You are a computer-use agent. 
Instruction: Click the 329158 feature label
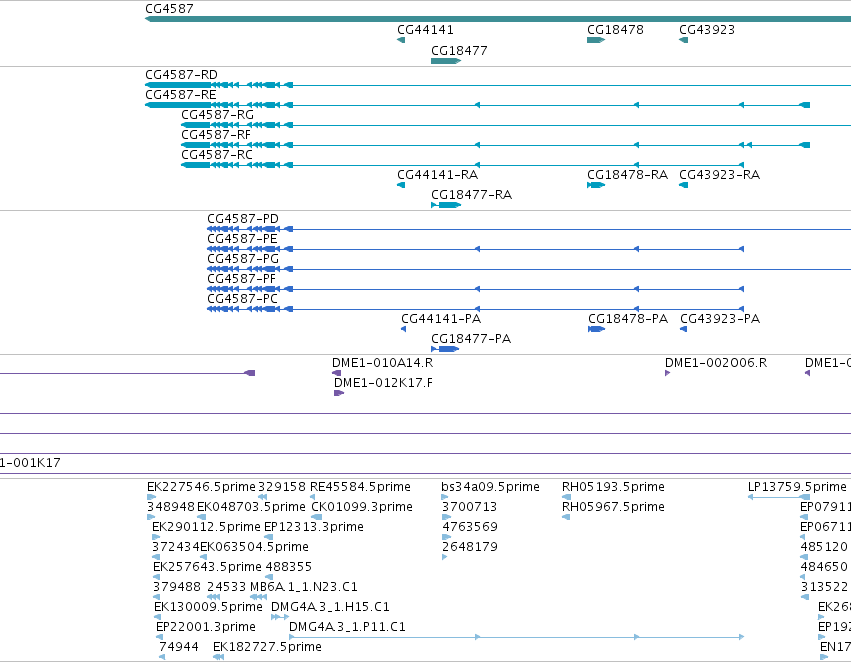(282, 487)
